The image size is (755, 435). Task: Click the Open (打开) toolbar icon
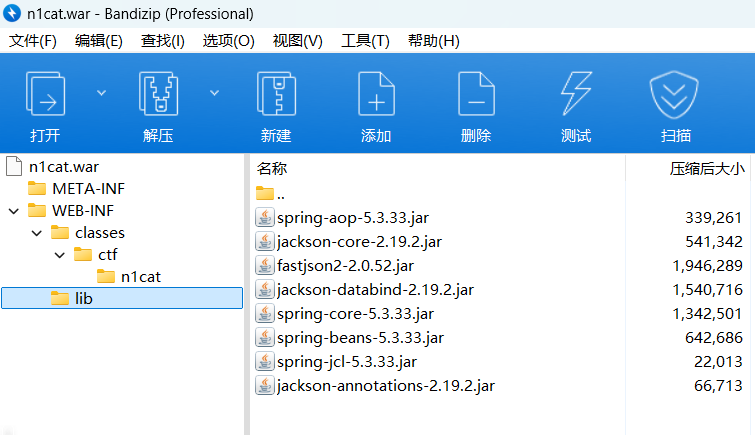45,96
